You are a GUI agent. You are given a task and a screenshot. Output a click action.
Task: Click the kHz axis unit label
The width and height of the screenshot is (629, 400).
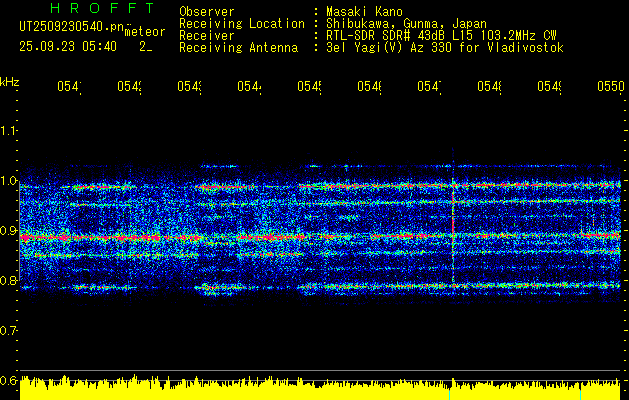tap(10, 82)
